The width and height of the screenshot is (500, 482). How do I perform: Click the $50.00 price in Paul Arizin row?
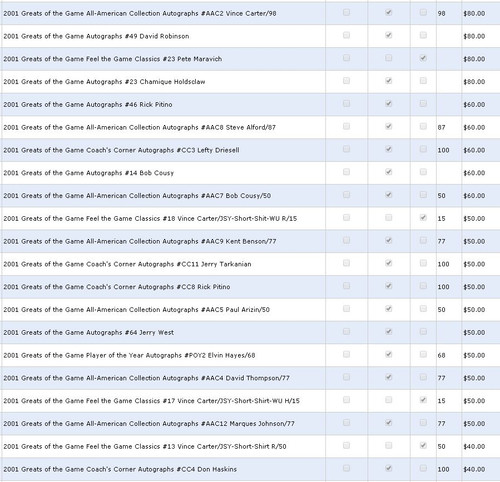[x=474, y=310]
